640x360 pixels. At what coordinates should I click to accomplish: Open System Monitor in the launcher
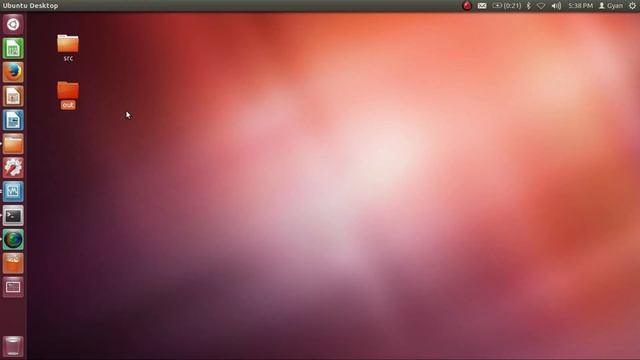pyautogui.click(x=13, y=192)
